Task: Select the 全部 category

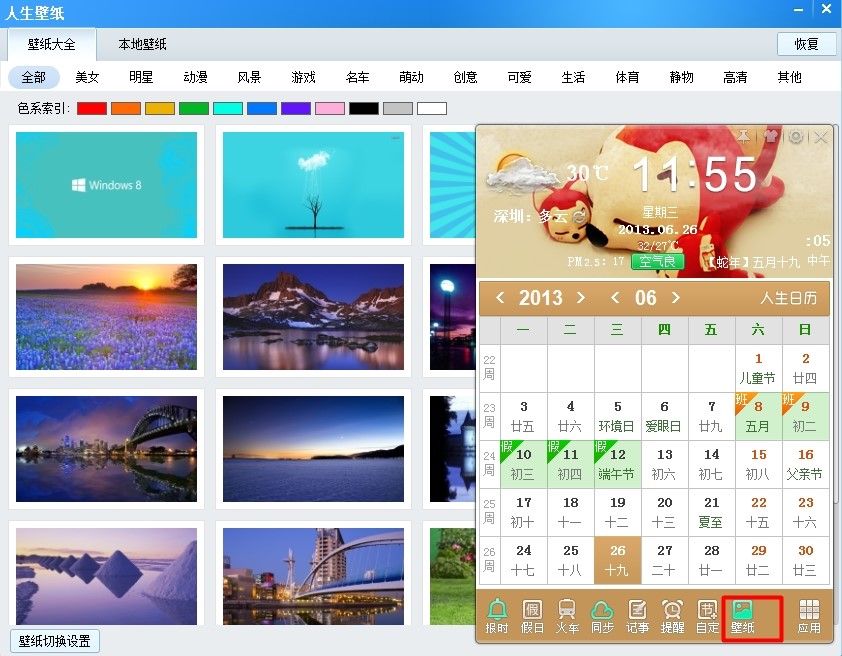Action: [x=33, y=77]
